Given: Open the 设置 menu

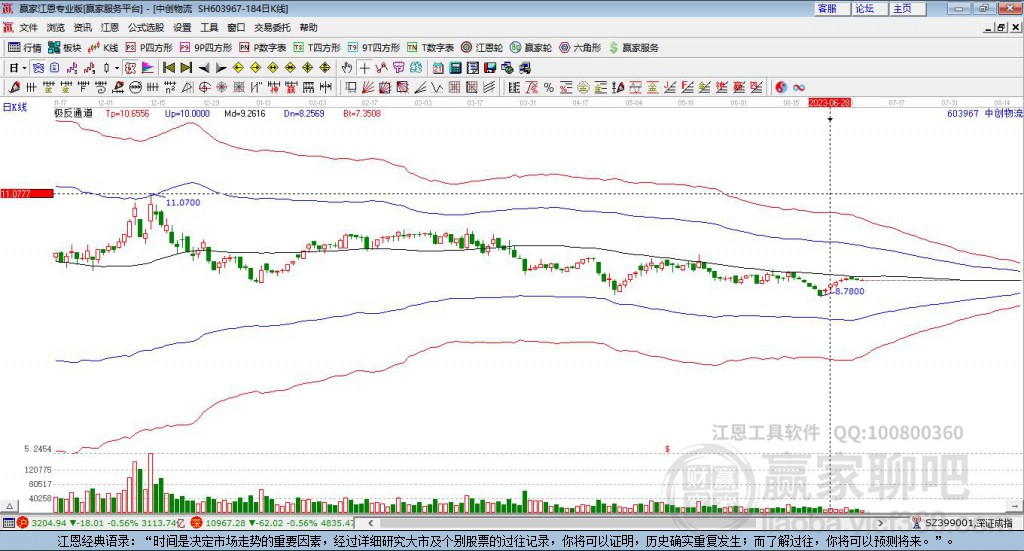Looking at the screenshot, I should 182,27.
